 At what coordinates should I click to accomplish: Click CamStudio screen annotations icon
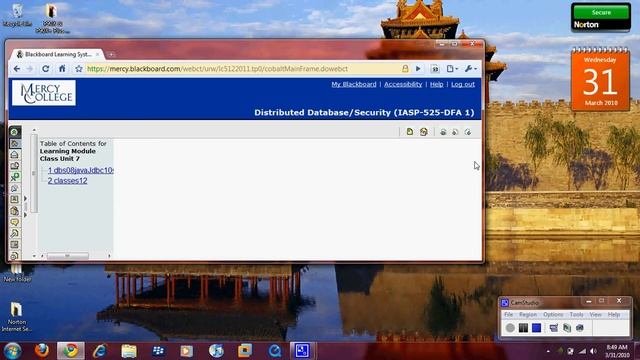(x=554, y=328)
